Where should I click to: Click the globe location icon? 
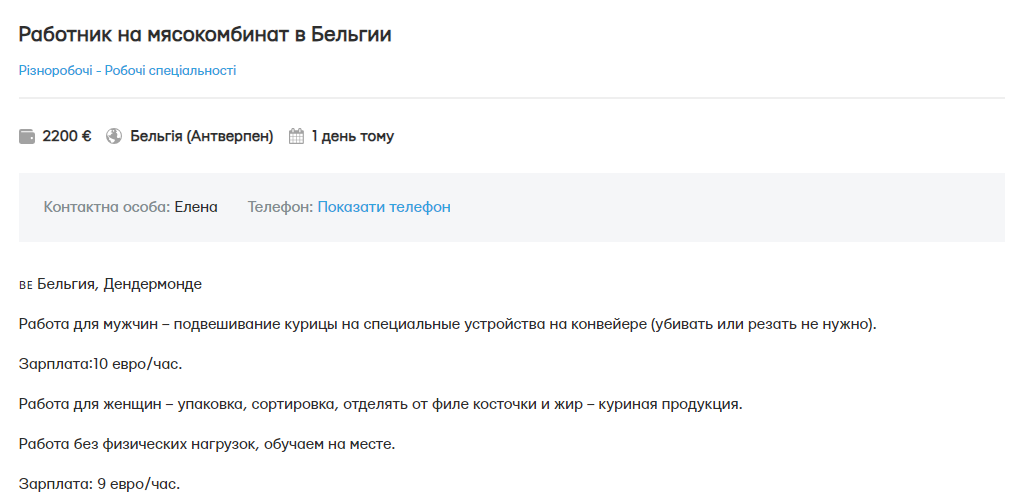(113, 137)
